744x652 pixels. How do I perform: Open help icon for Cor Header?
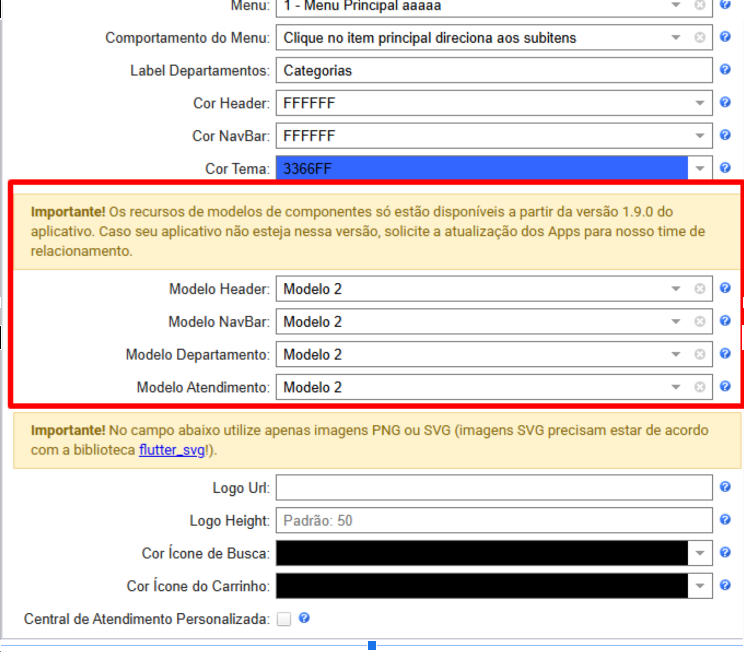(x=725, y=102)
